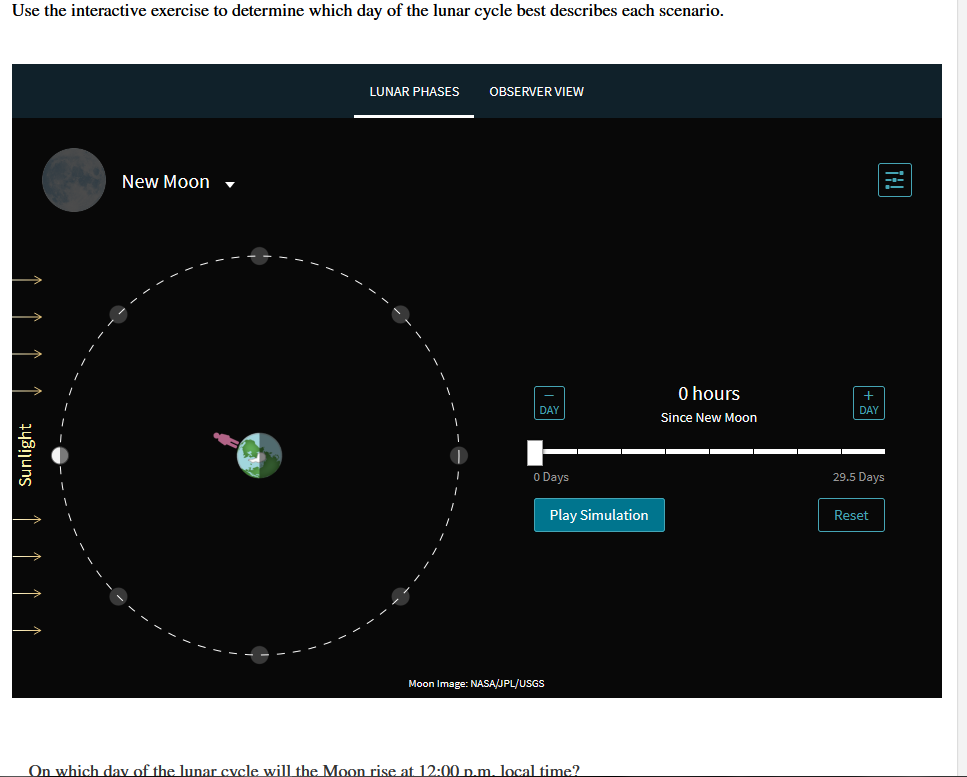Image resolution: width=967 pixels, height=777 pixels.
Task: Select the moon marker at the far right of the orbit
Action: point(459,455)
